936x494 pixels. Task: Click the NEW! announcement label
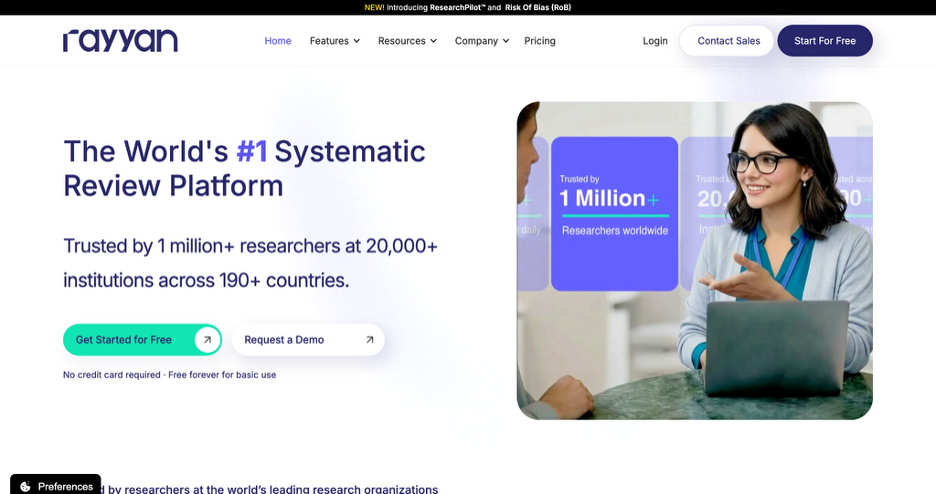[x=374, y=7]
